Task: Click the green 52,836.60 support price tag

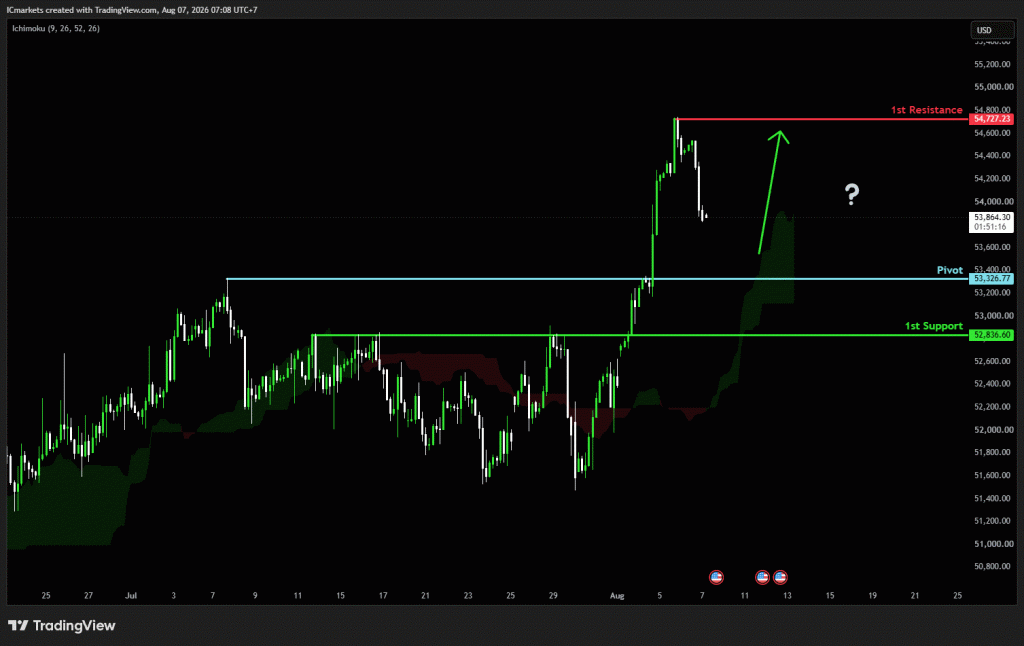Action: [x=991, y=335]
